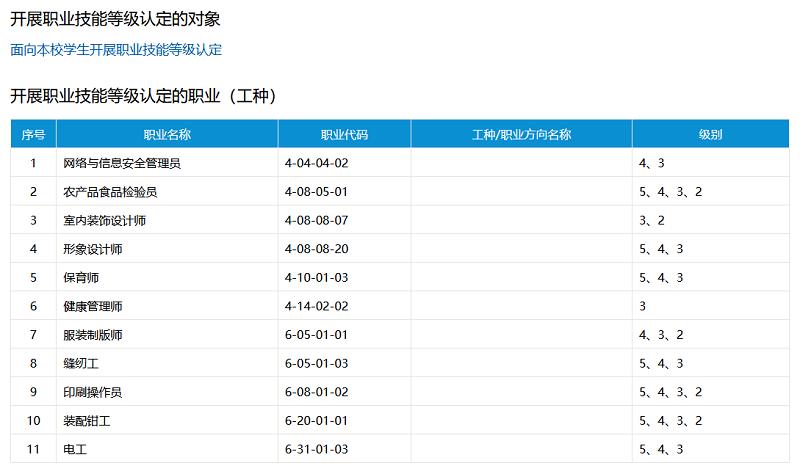Click occupation code 4-04-04-02
This screenshot has height=474, width=800.
[316, 162]
